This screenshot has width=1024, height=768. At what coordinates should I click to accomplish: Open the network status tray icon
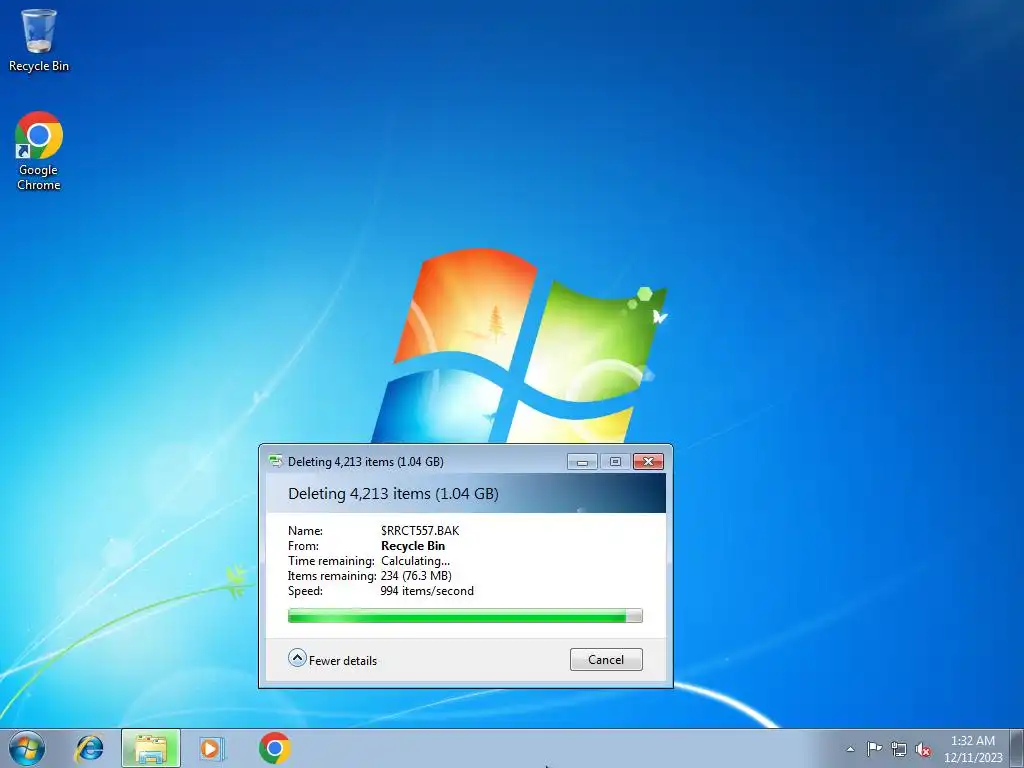click(899, 749)
